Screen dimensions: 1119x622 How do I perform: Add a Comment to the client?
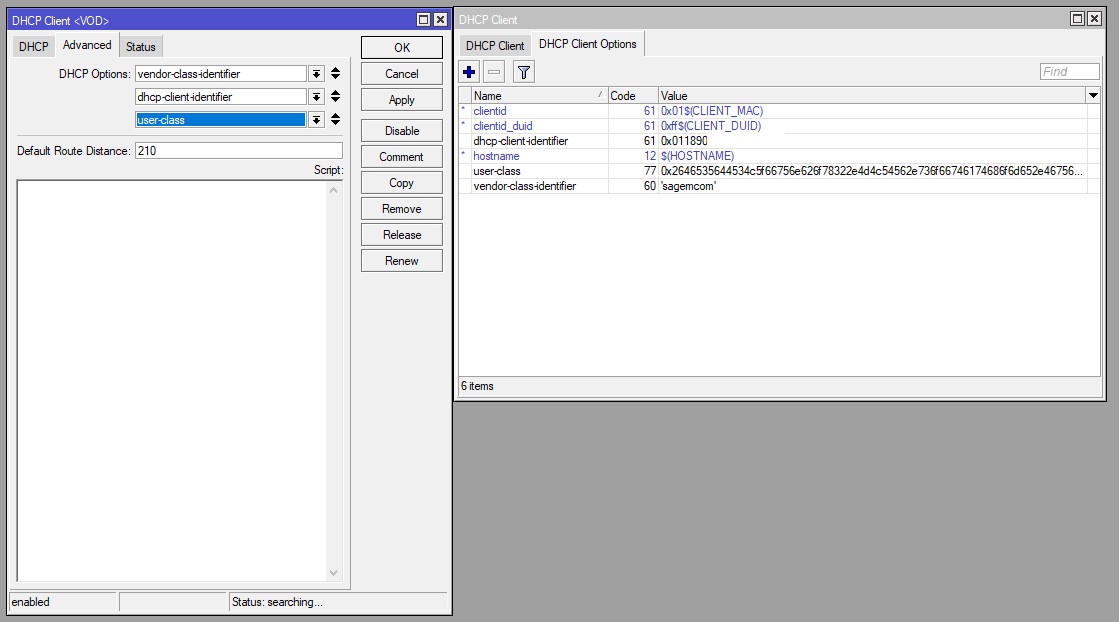(402, 157)
